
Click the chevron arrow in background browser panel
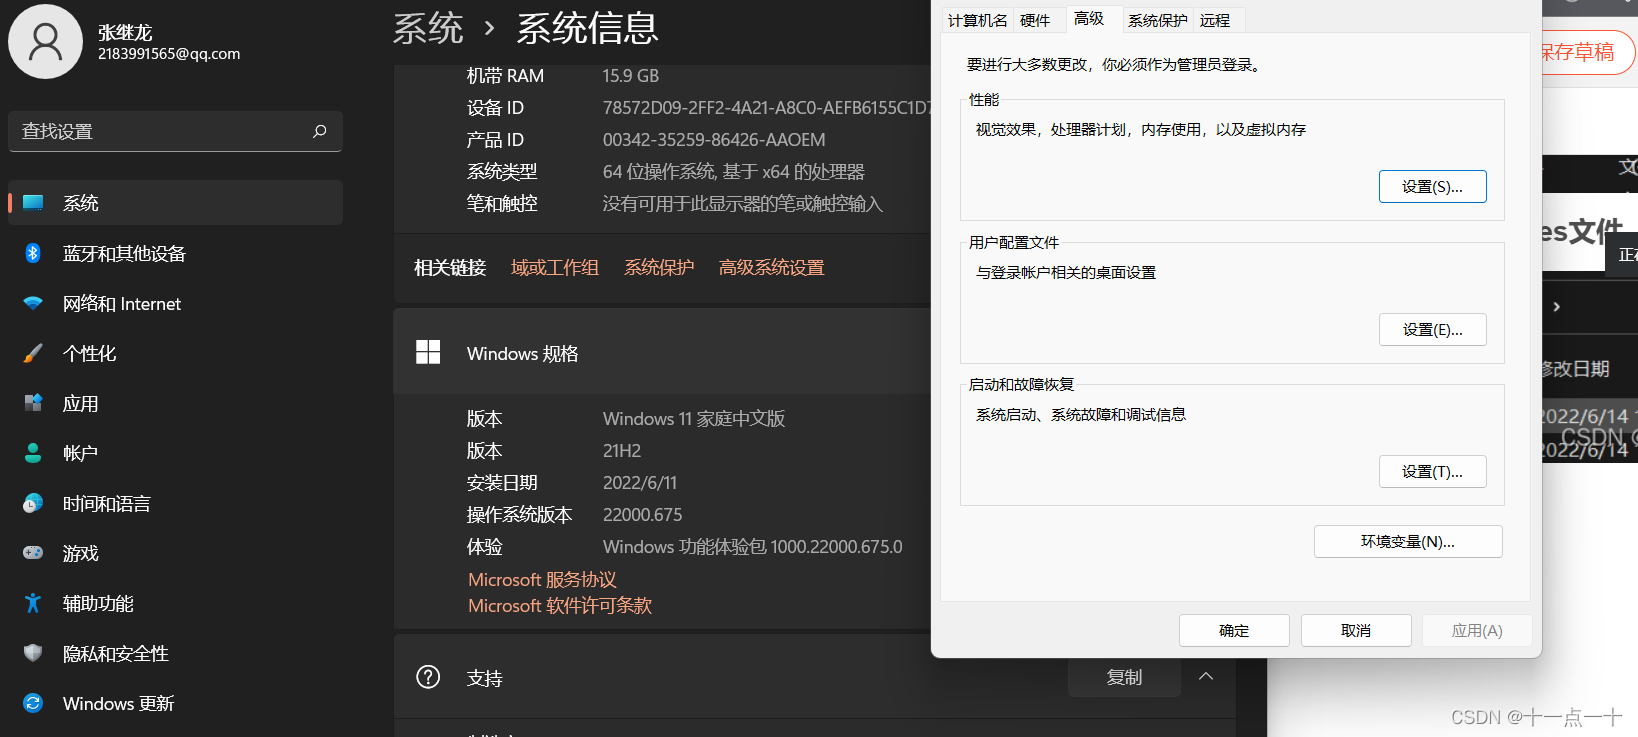(x=1556, y=307)
